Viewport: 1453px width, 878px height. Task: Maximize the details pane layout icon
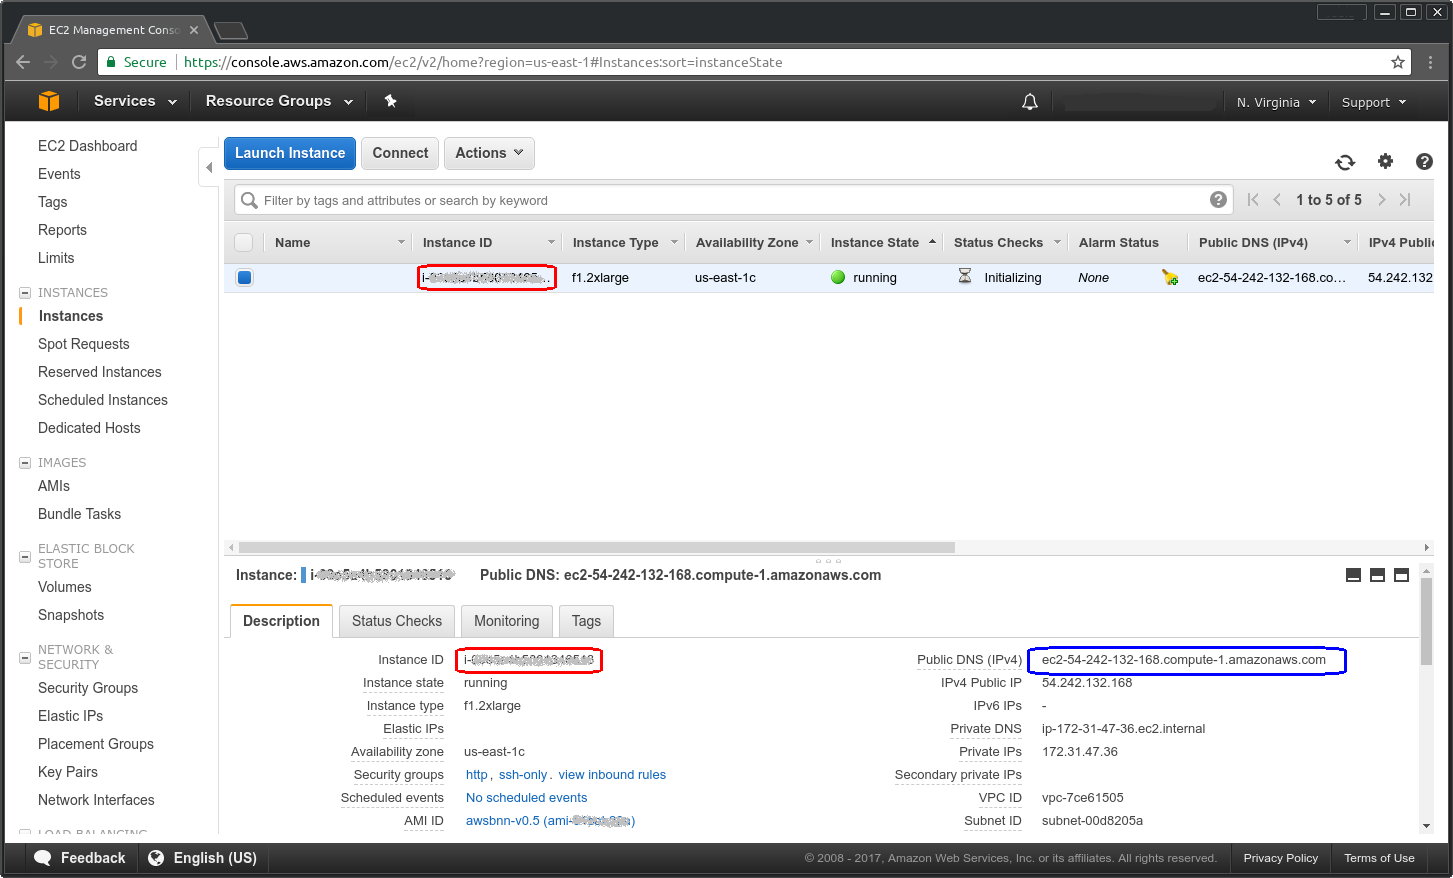tap(1401, 575)
